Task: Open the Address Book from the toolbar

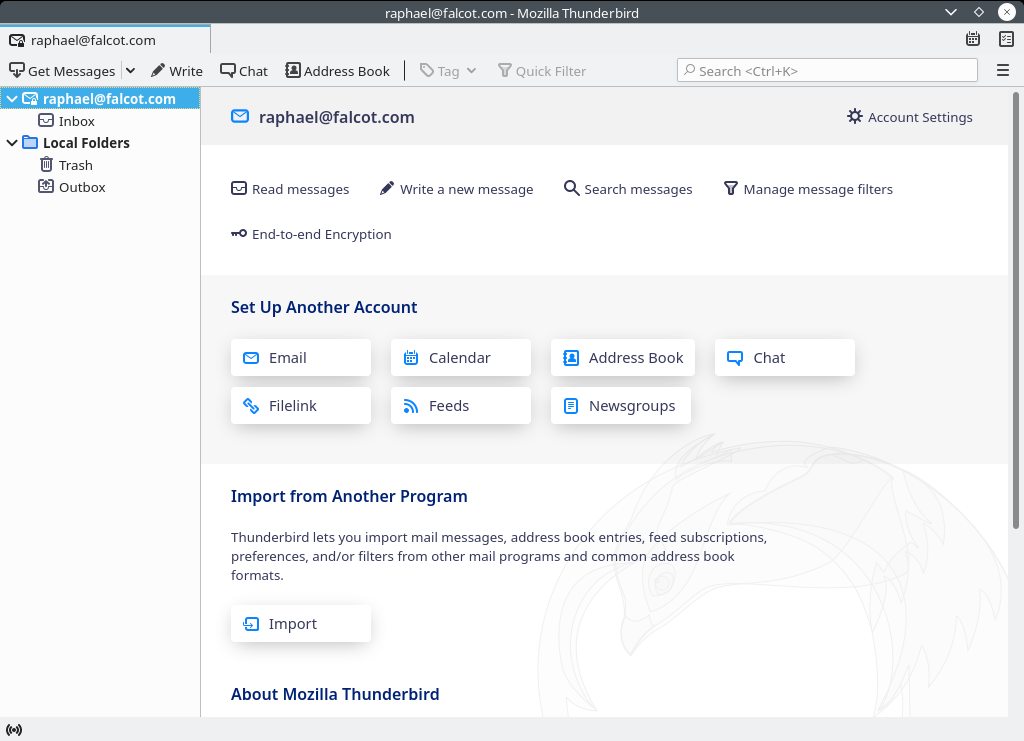Action: point(337,70)
